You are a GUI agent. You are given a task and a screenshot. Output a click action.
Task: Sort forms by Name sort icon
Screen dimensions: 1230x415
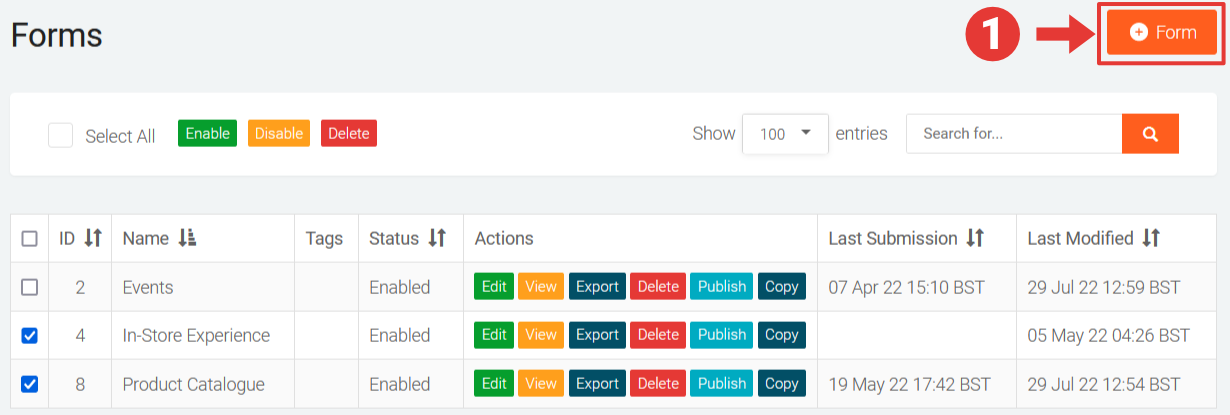point(187,238)
